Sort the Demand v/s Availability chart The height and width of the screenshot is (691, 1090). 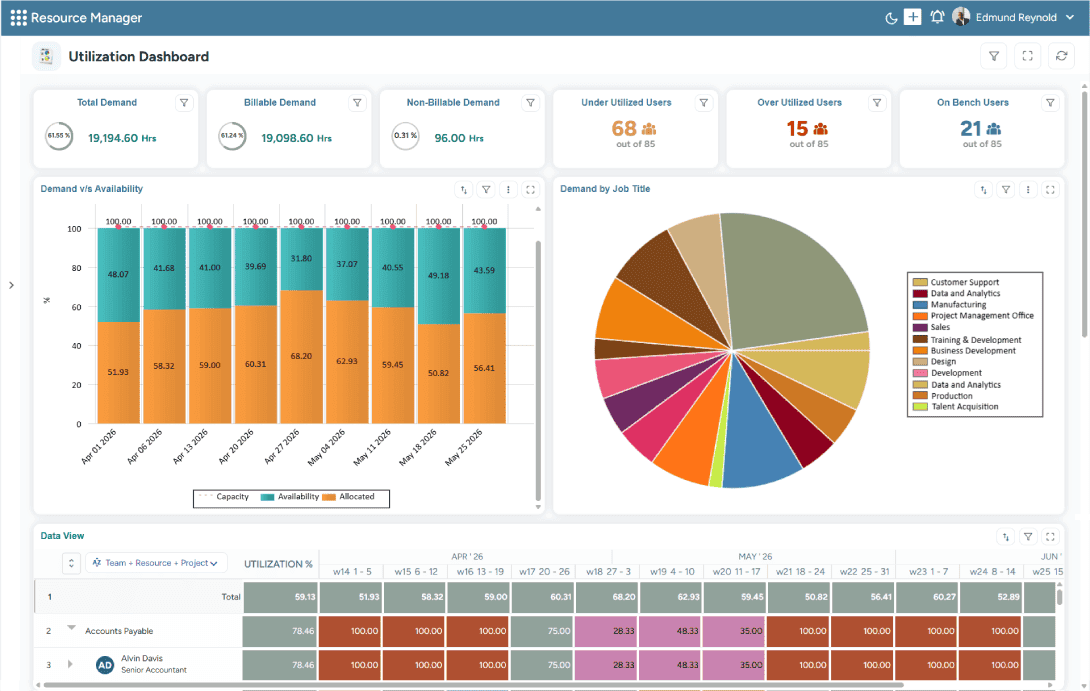click(x=464, y=190)
